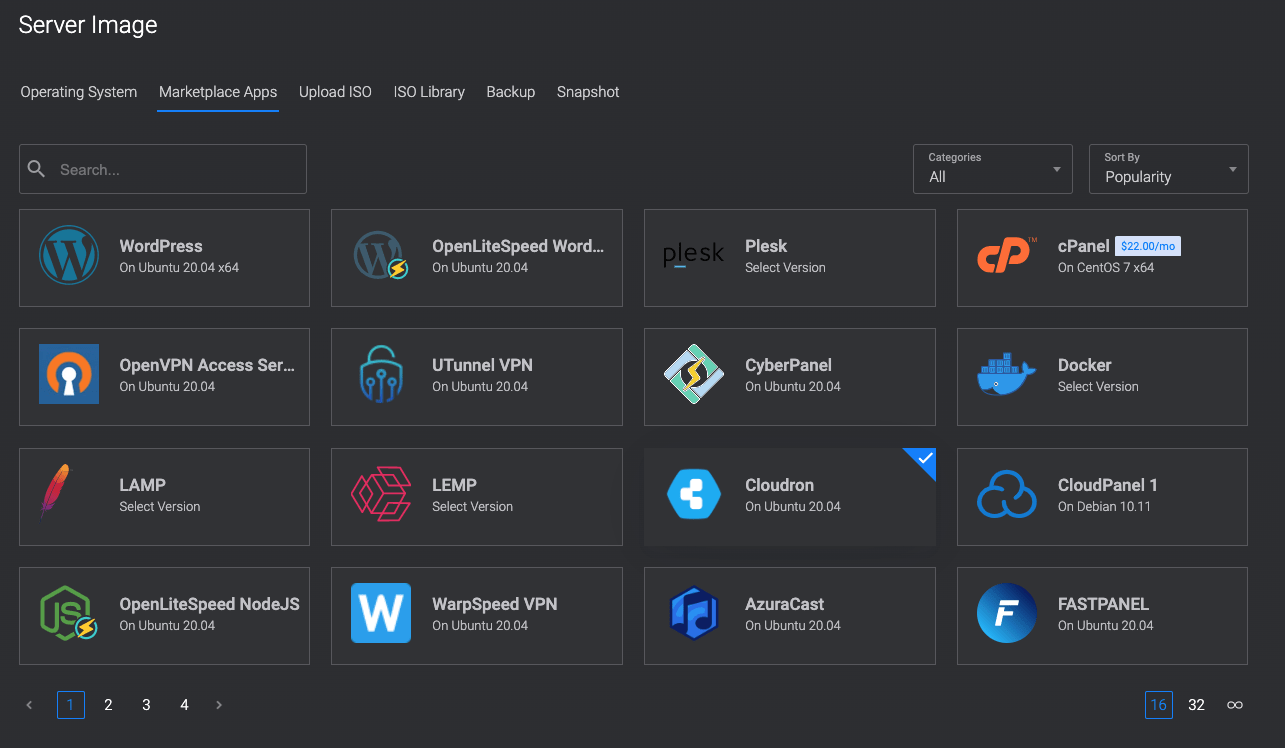
Task: Show 32 items per page
Action: [x=1196, y=705]
